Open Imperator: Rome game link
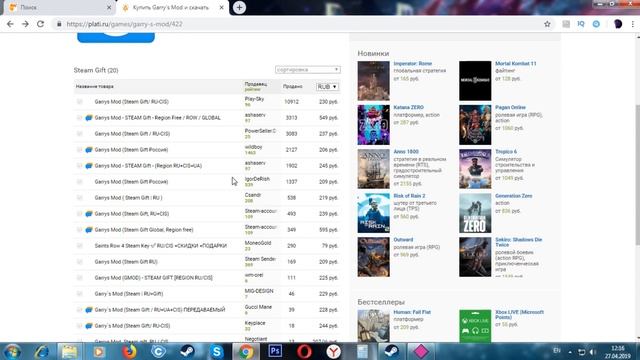Image resolution: width=640 pixels, height=360 pixels. point(413,64)
